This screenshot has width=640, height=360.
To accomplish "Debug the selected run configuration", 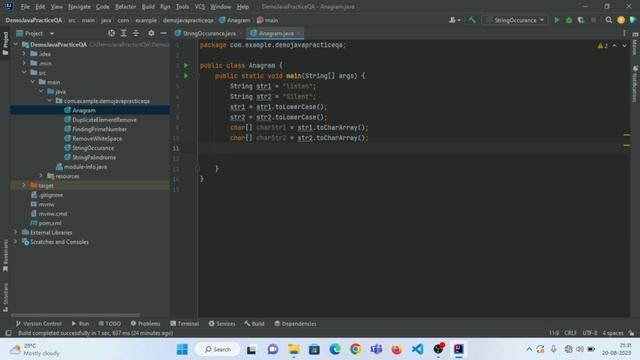I will [569, 20].
